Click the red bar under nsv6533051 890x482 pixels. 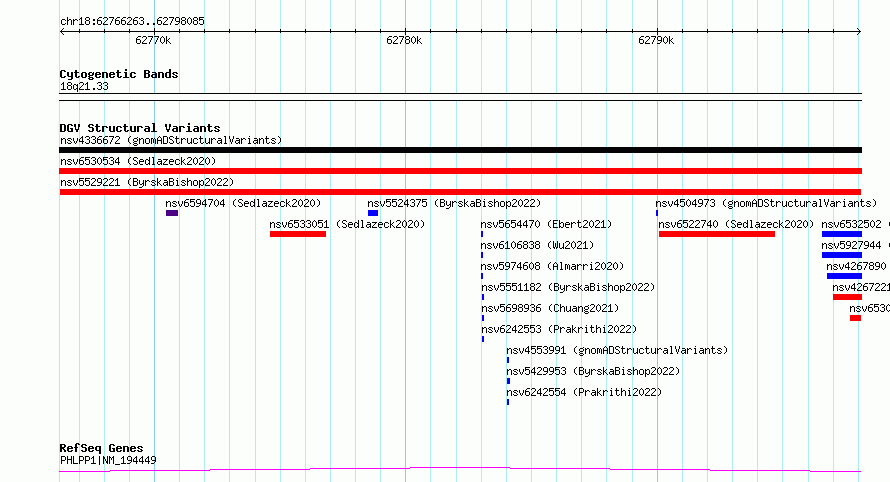(298, 234)
